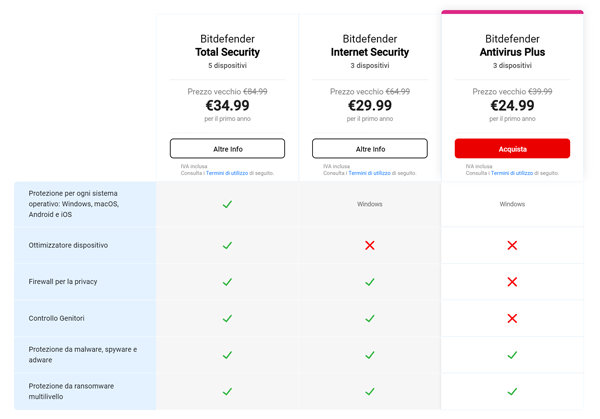This screenshot has height=419, width=600.
Task: Click green checkmark for Total Security Ottimizzatore dispositivo
Action: pos(227,245)
